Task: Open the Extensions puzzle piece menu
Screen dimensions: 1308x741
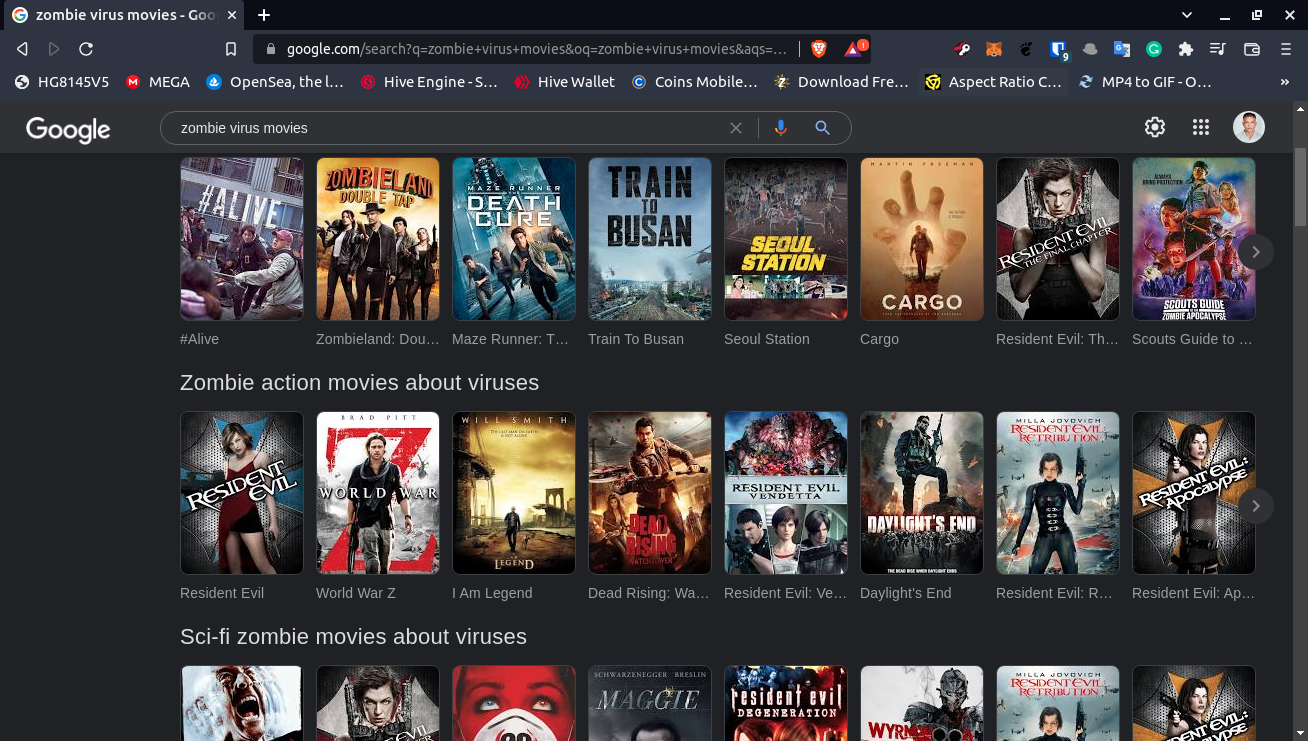Action: click(1186, 49)
